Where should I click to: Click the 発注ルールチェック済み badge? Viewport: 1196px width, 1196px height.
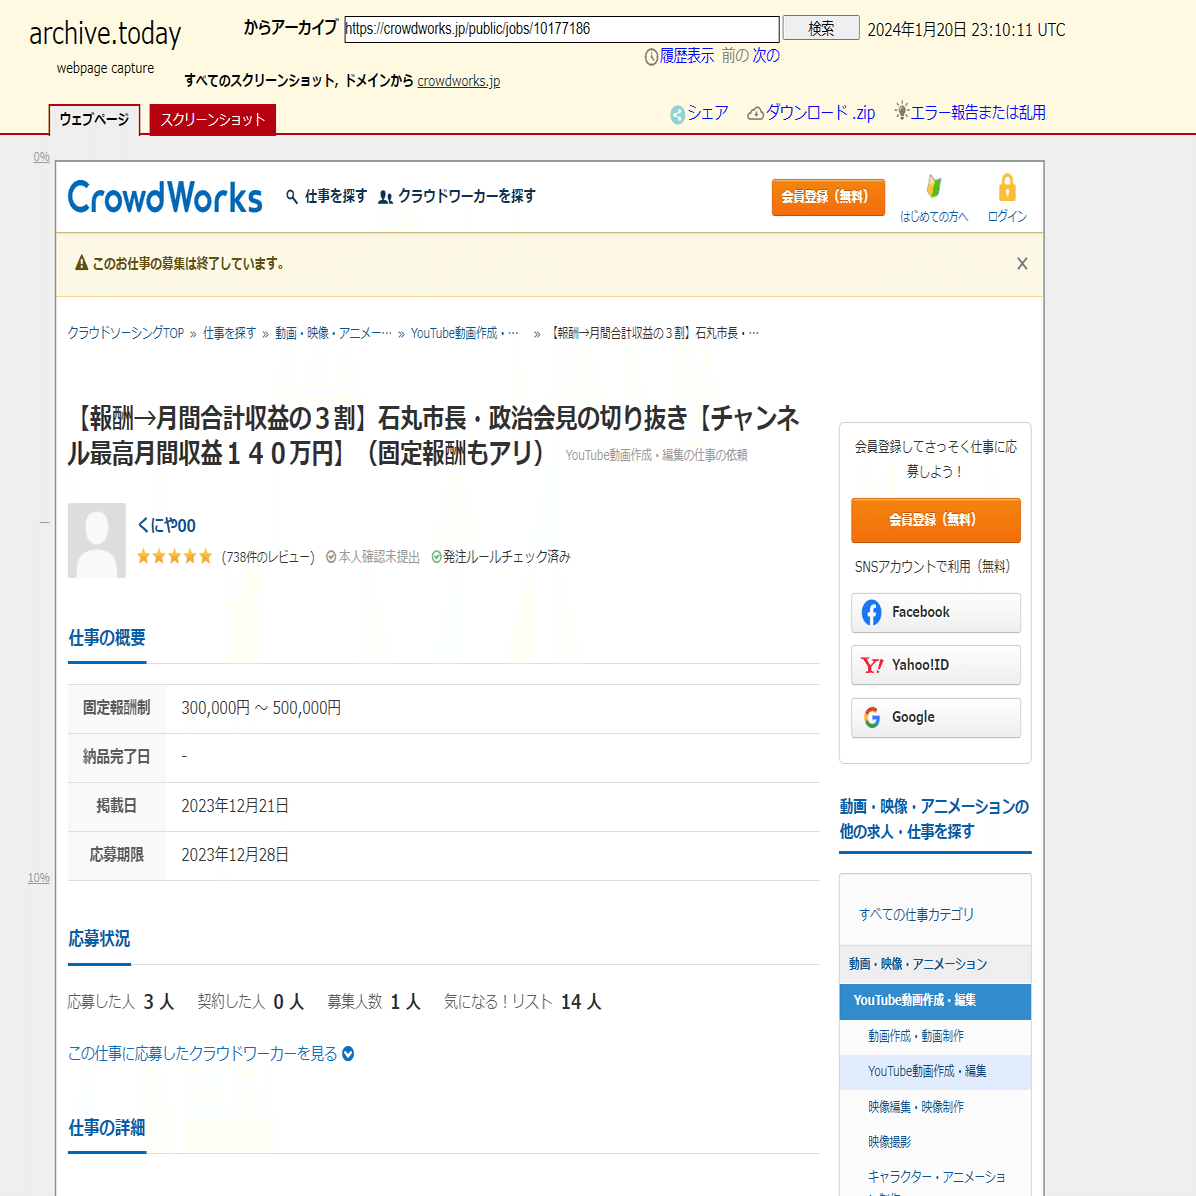pos(500,558)
